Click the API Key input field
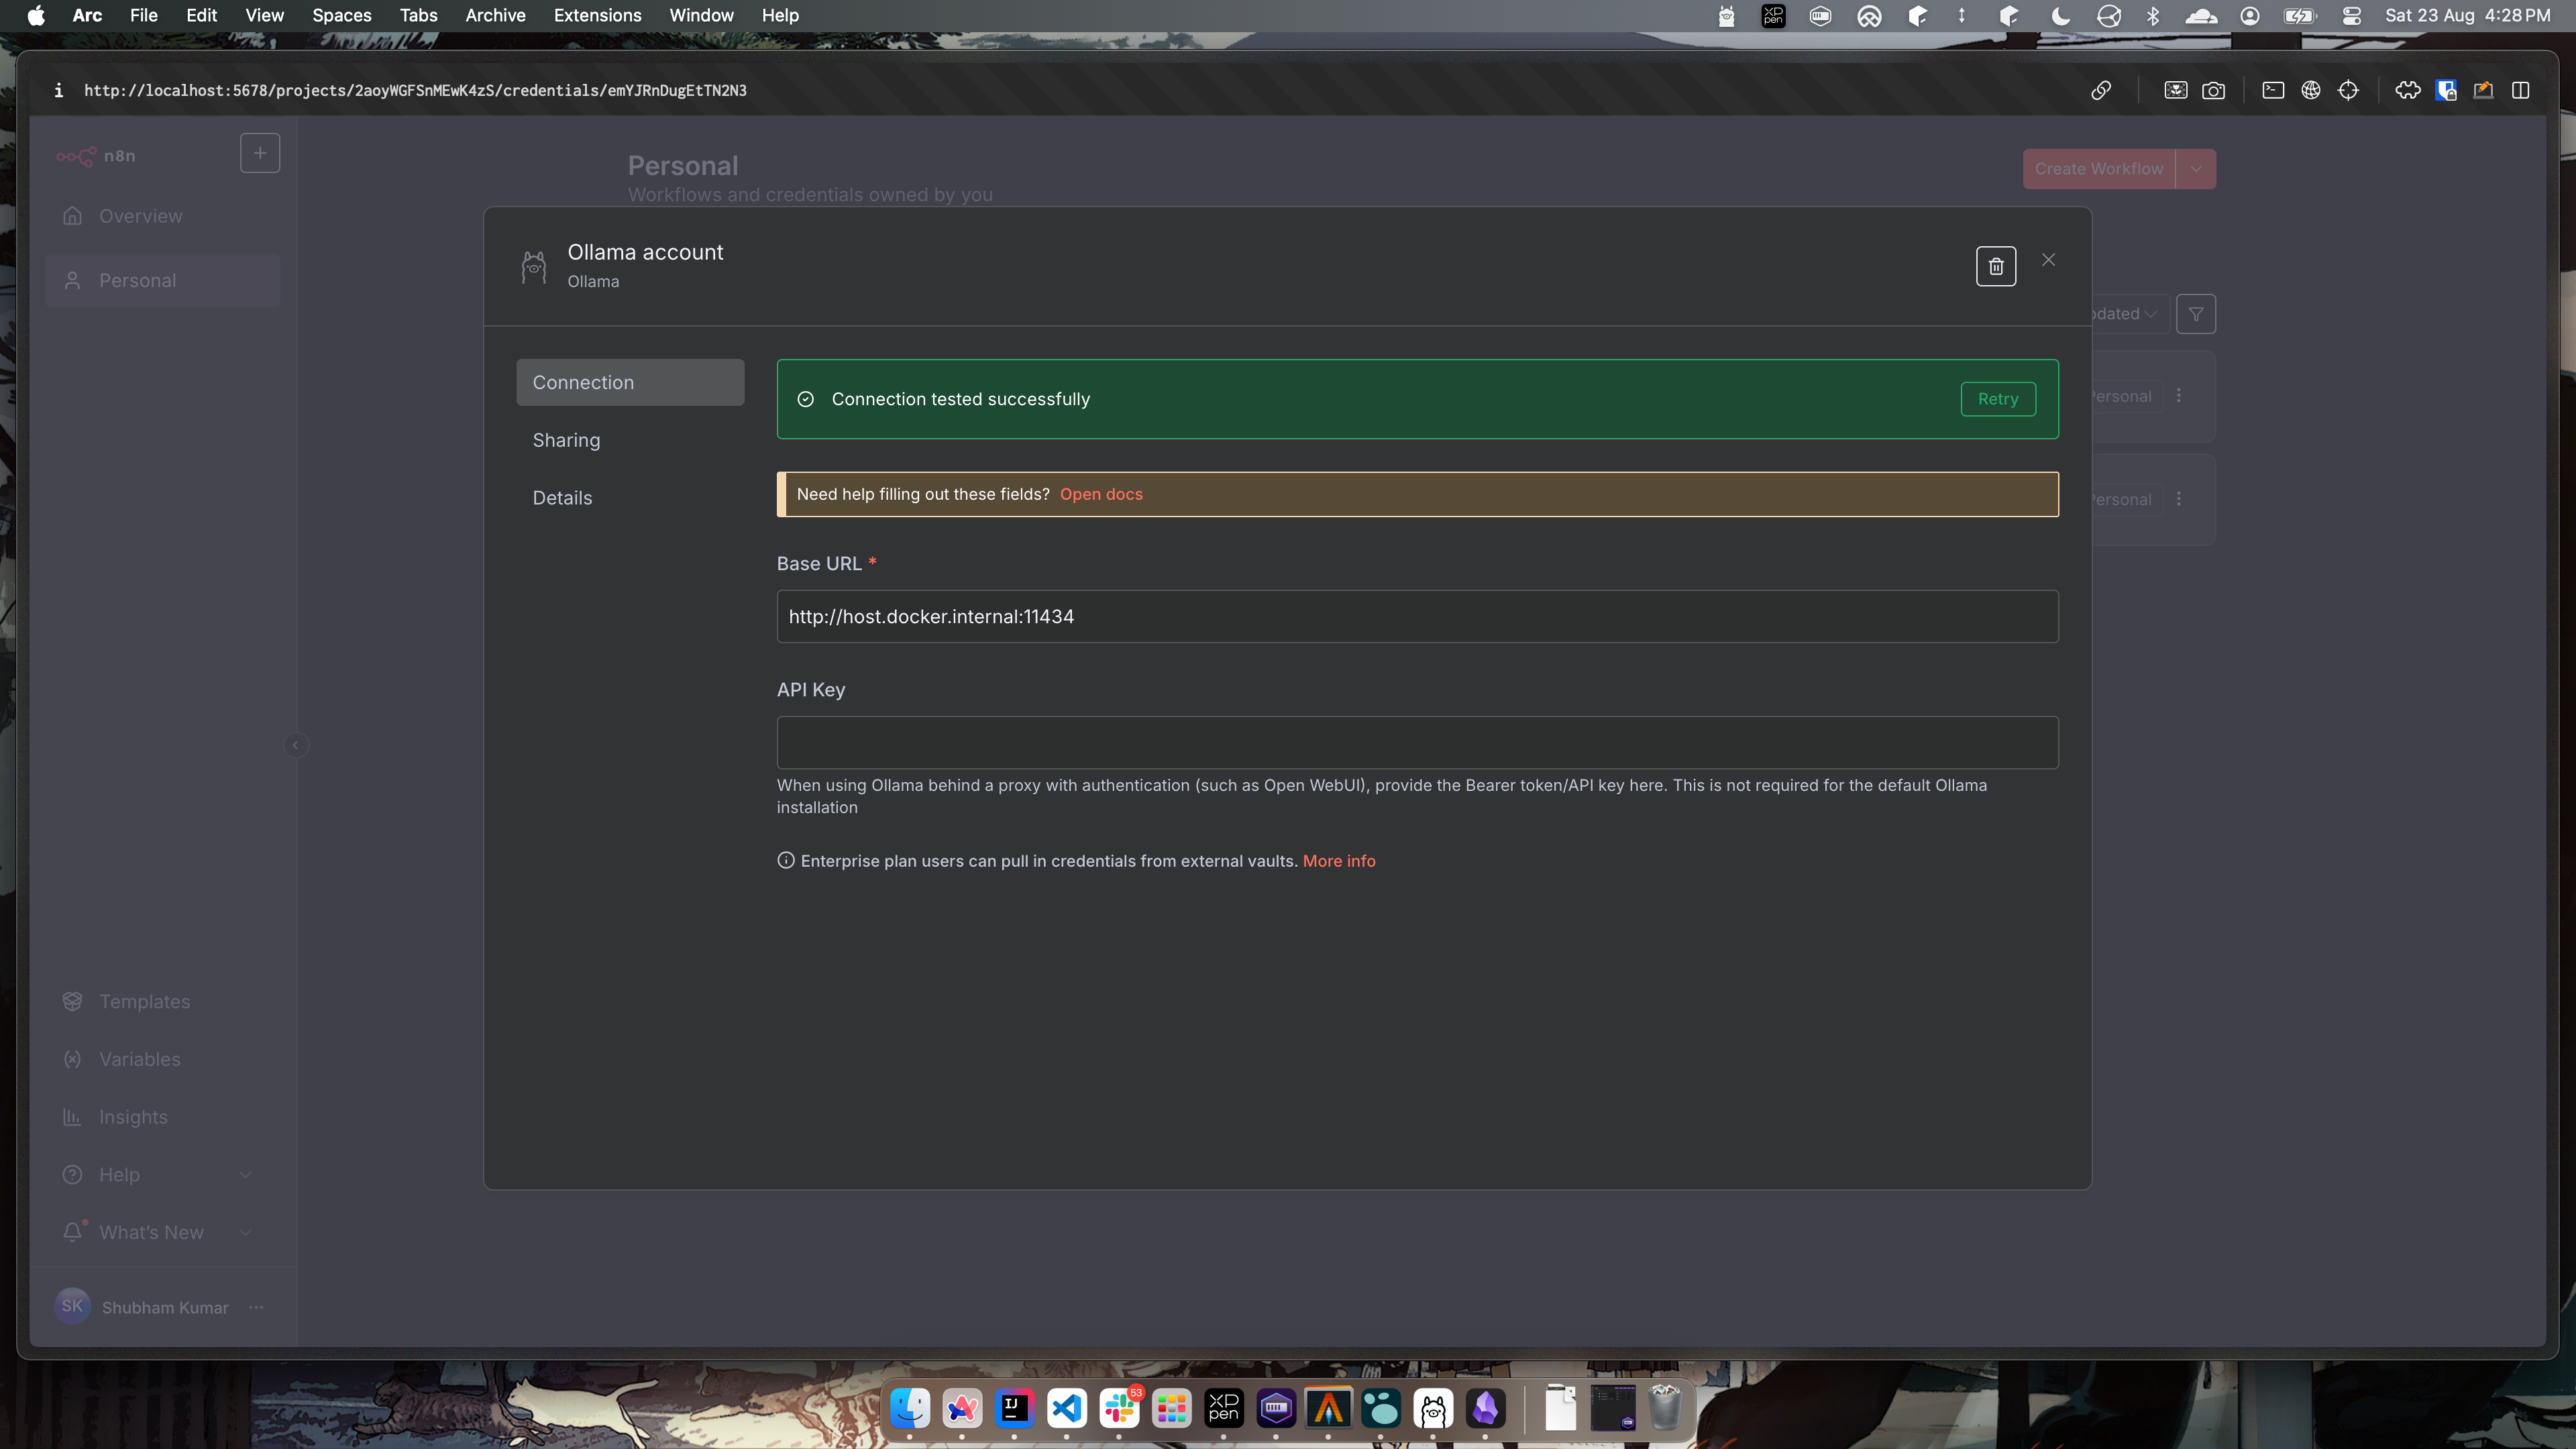 pyautogui.click(x=1416, y=742)
